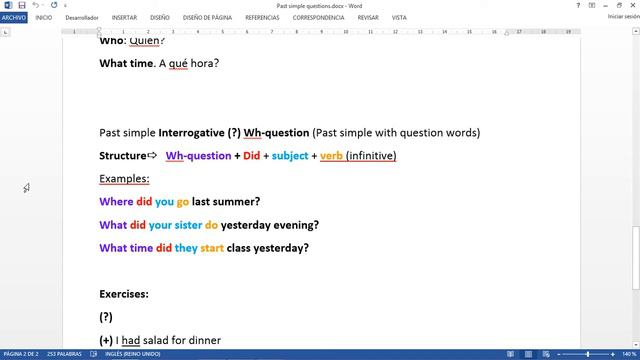This screenshot has width=640, height=360.
Task: Click the 'Examples:' heading
Action: click(x=124, y=179)
